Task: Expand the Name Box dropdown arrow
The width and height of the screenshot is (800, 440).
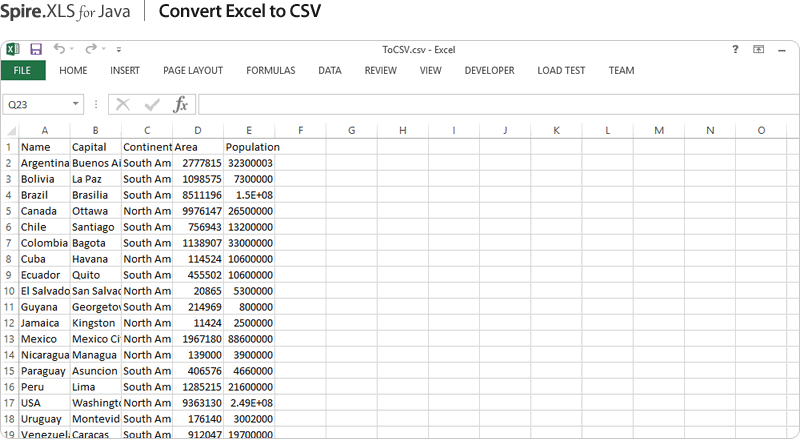Action: point(76,105)
